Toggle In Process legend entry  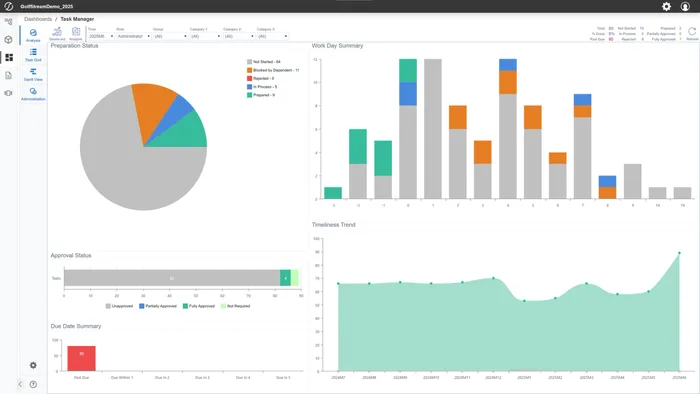262,87
